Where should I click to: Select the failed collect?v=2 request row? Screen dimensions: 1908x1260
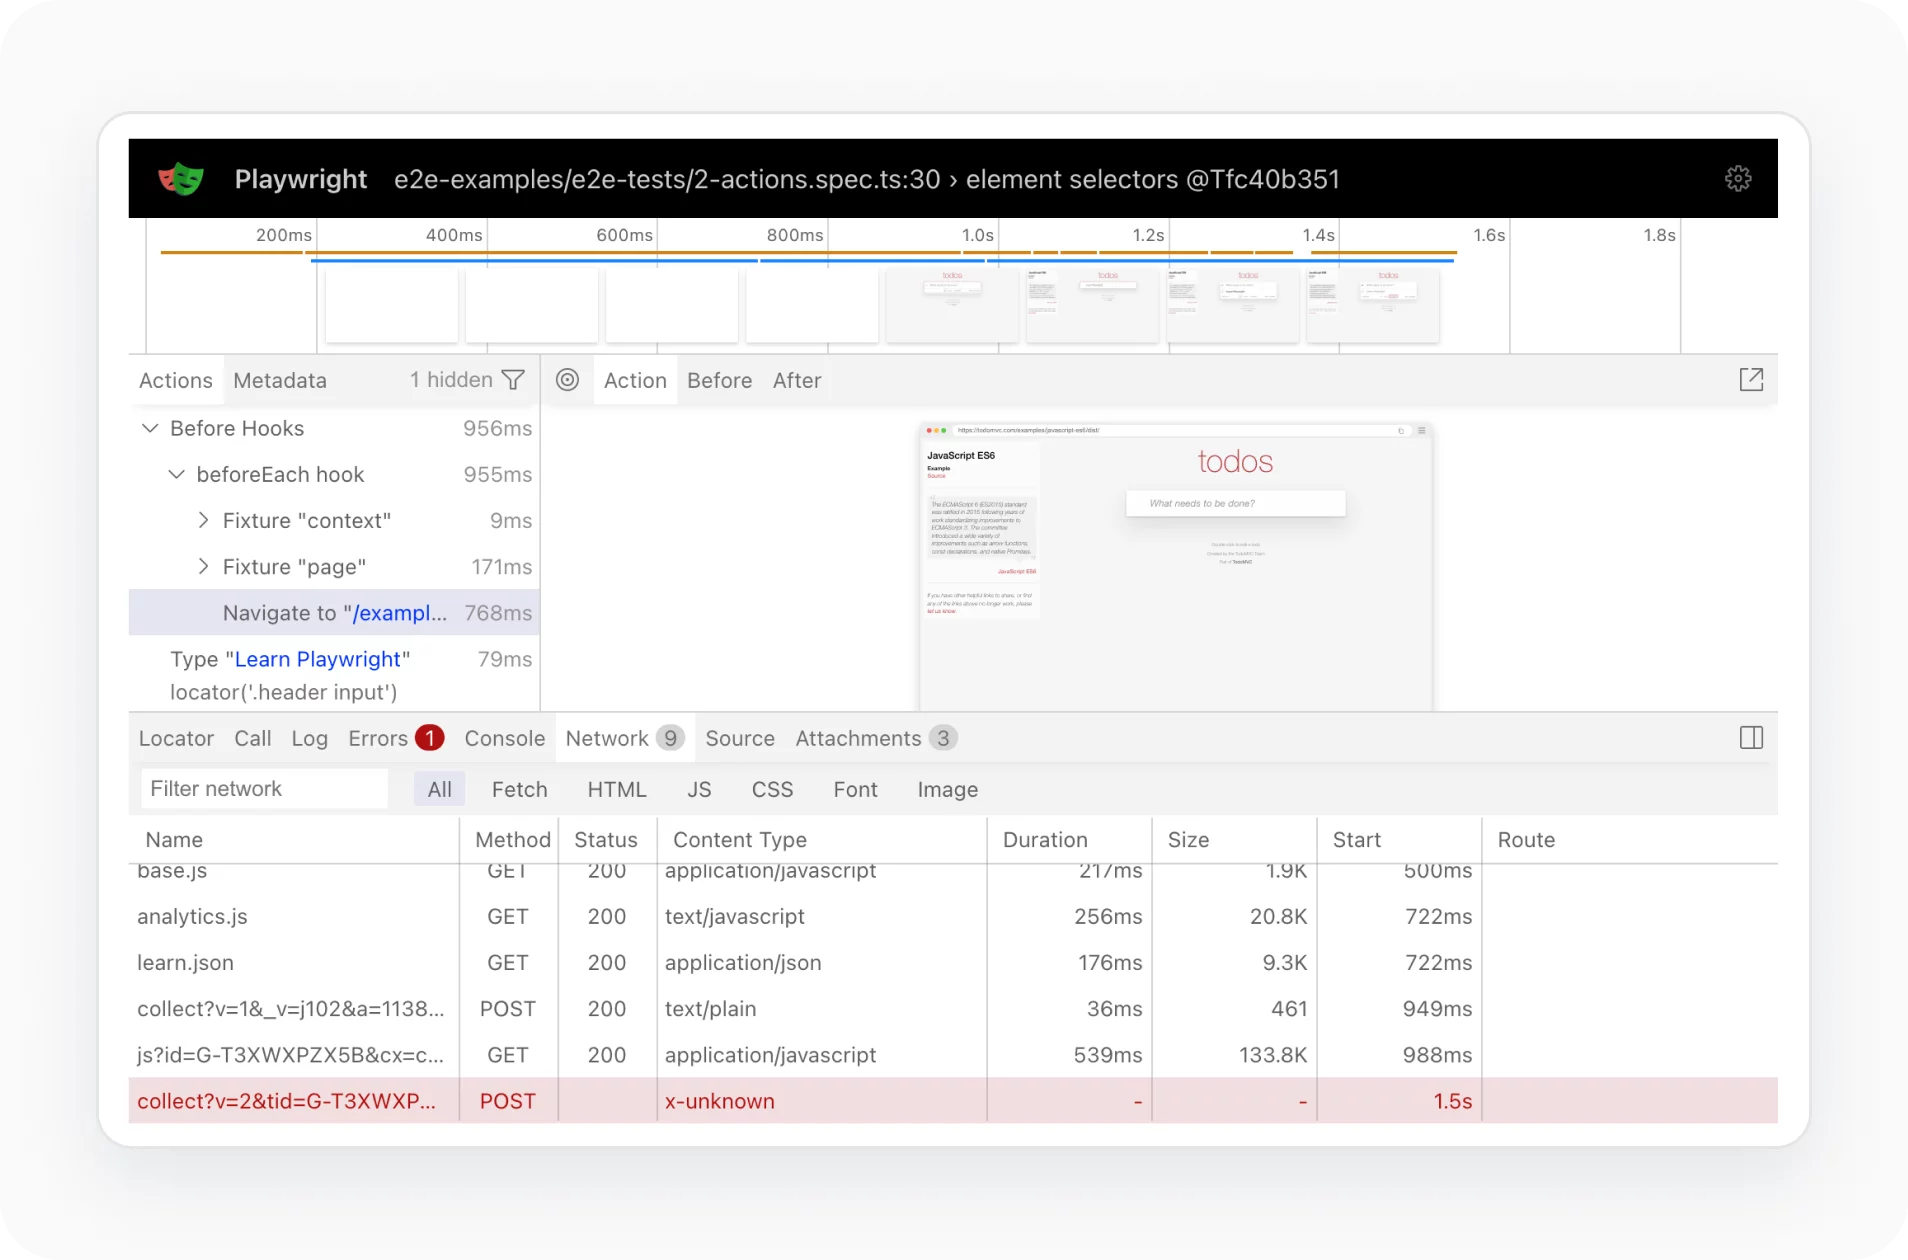(x=953, y=1100)
